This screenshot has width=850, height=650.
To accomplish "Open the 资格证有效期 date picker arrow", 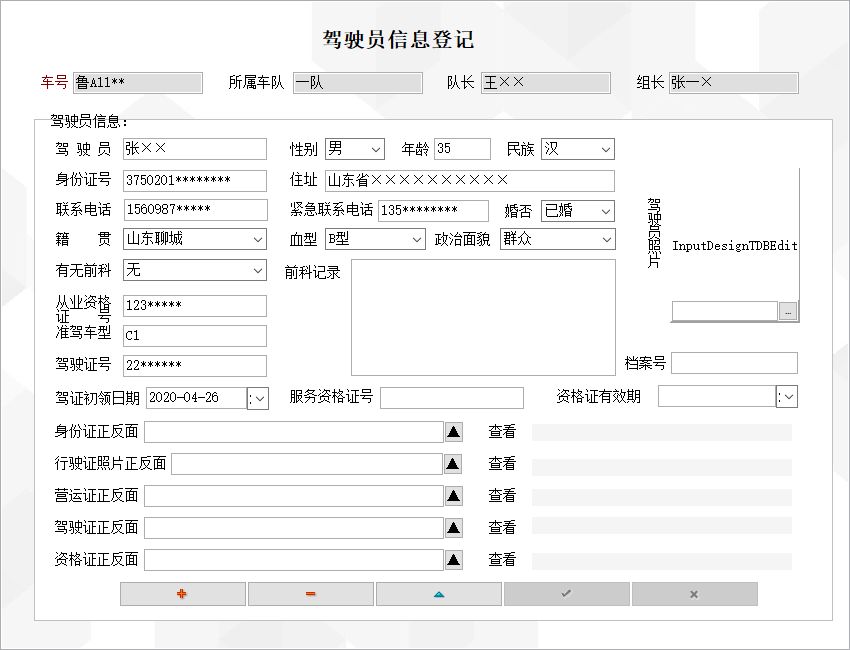I will (787, 397).
